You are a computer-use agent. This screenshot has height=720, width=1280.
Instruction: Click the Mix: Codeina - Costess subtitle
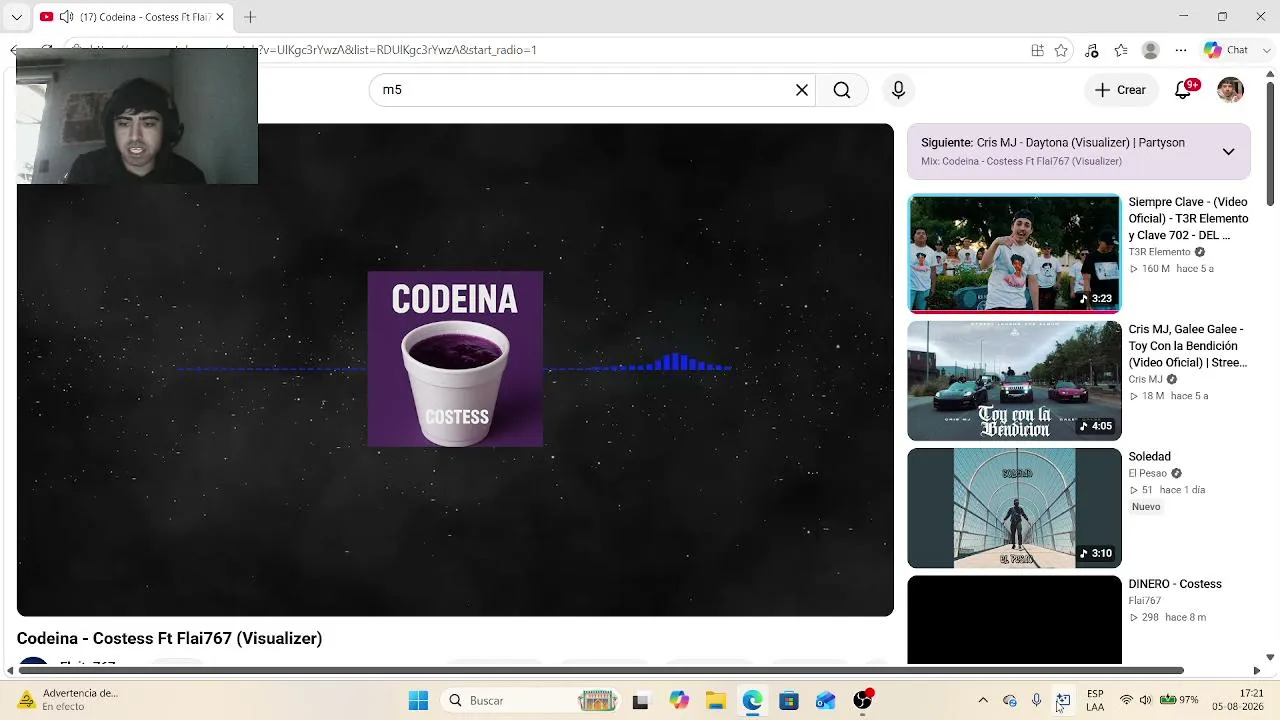[1021, 161]
